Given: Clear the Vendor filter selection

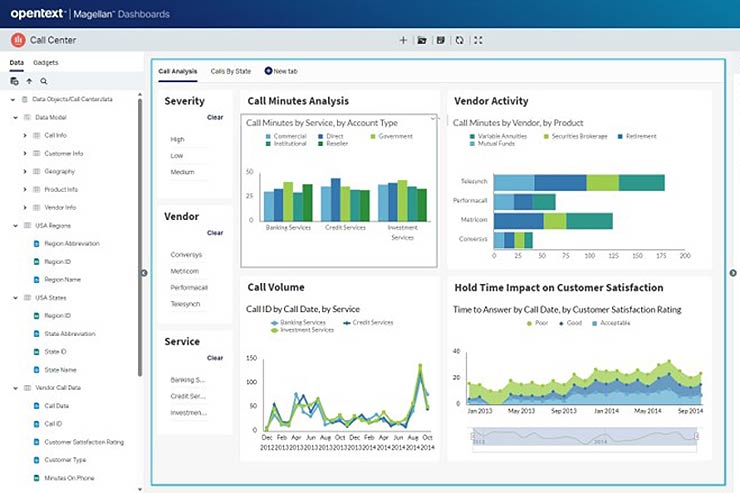Looking at the screenshot, I should point(214,232).
